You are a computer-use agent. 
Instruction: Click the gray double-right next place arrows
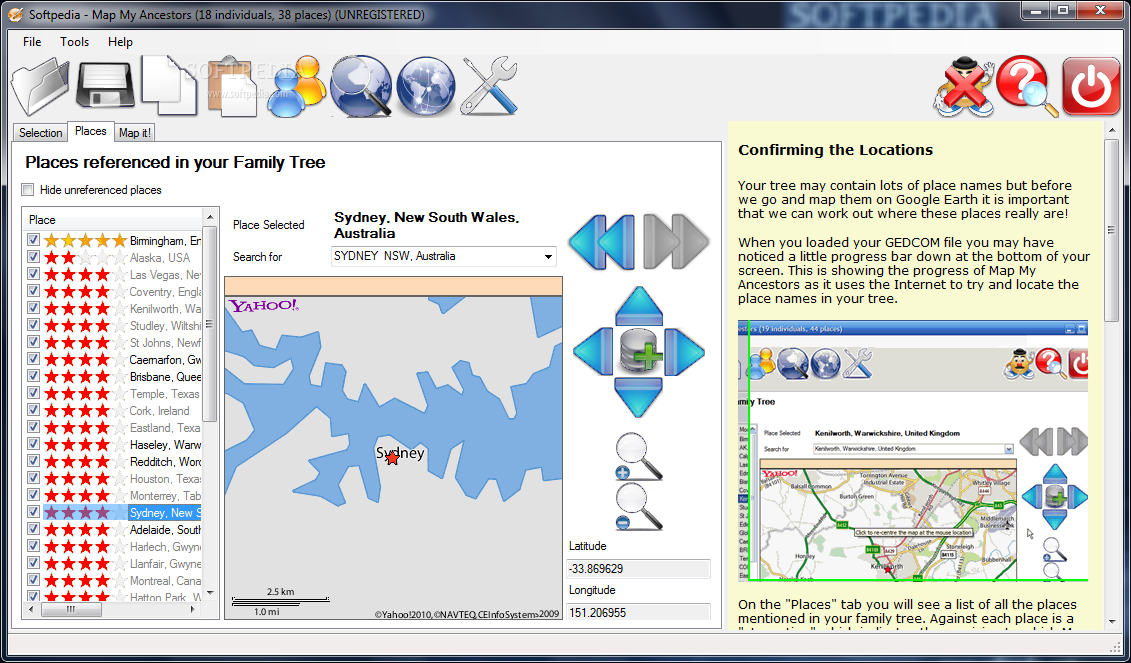click(x=676, y=242)
